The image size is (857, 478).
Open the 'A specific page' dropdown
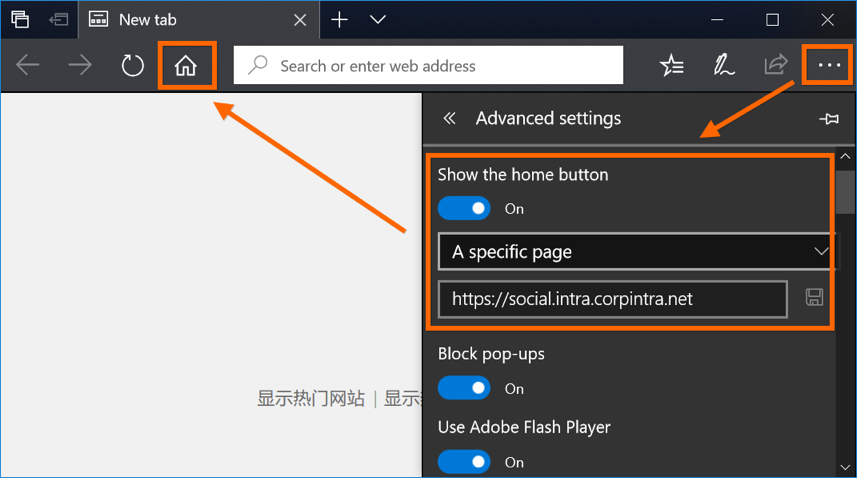click(x=636, y=251)
